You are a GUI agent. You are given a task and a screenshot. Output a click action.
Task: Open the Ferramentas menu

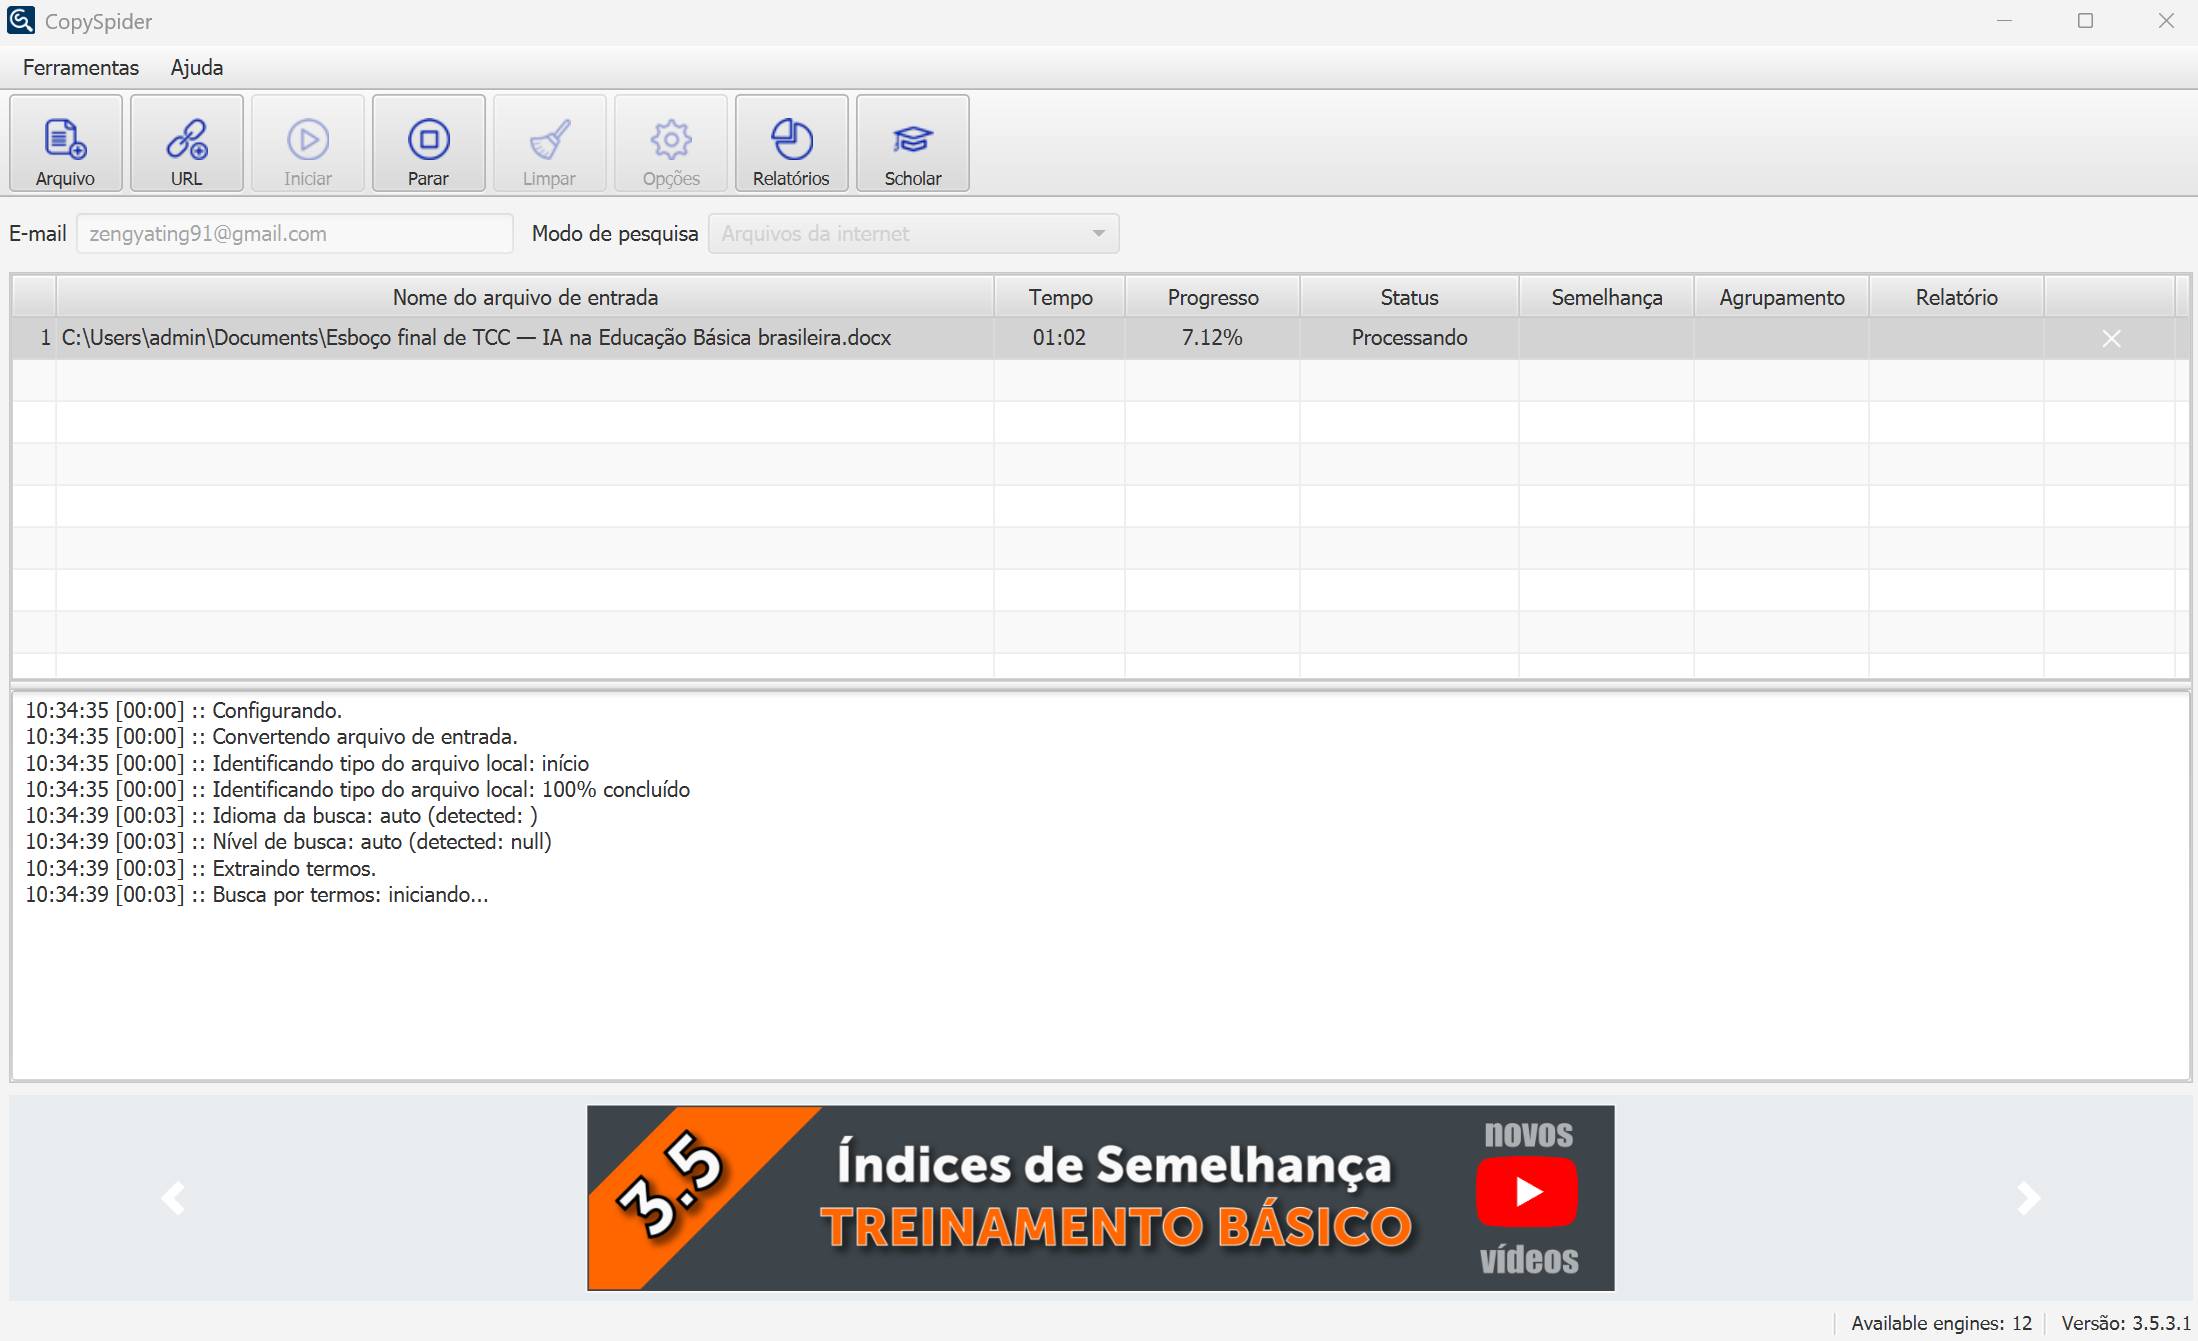pos(81,67)
